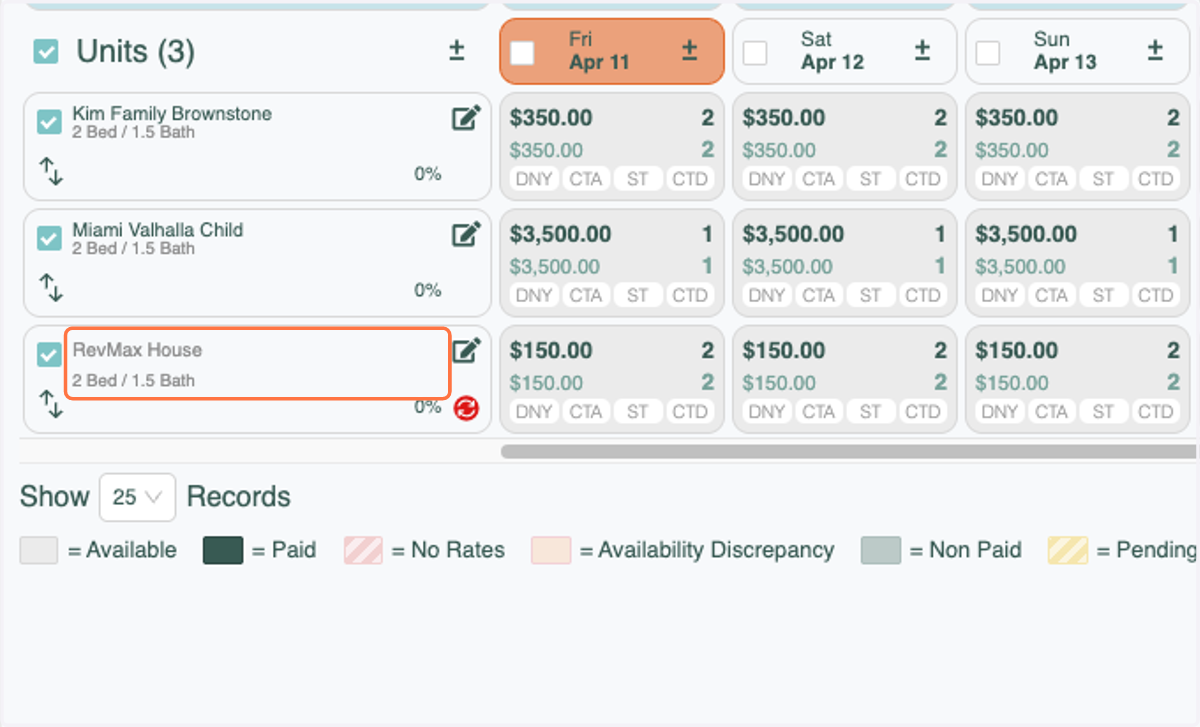Screen dimensions: 1200x727
Task: Click red sync icon on RevMax House
Action: coord(465,407)
